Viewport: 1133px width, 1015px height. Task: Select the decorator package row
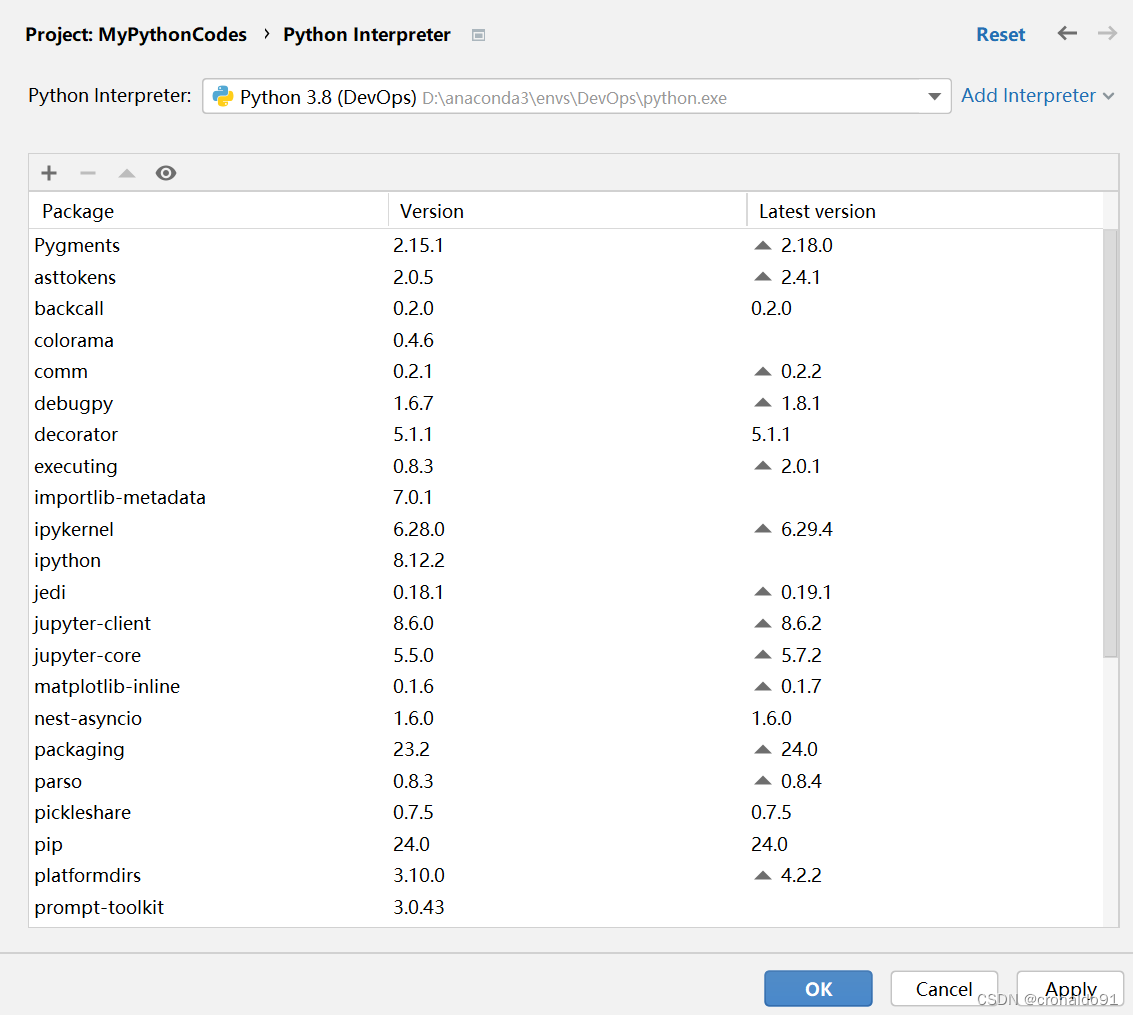point(566,434)
